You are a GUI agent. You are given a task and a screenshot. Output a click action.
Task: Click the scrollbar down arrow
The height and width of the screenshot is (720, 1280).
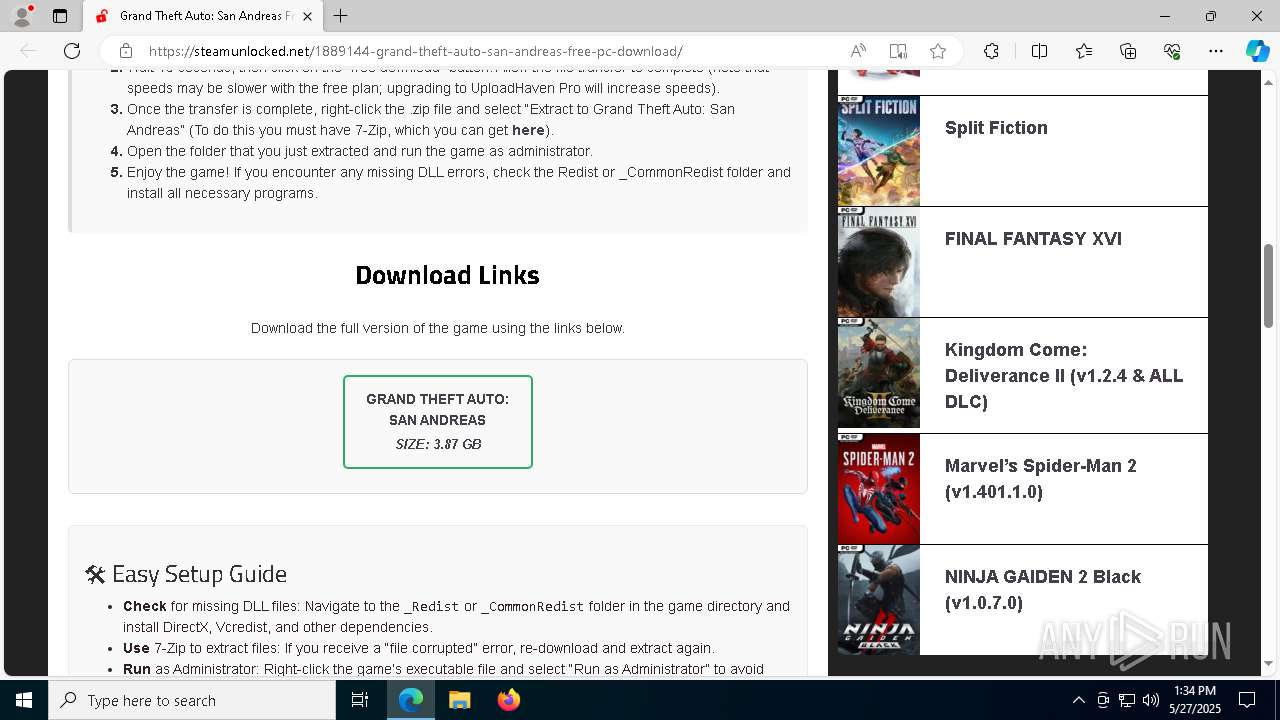pyautogui.click(x=1268, y=663)
